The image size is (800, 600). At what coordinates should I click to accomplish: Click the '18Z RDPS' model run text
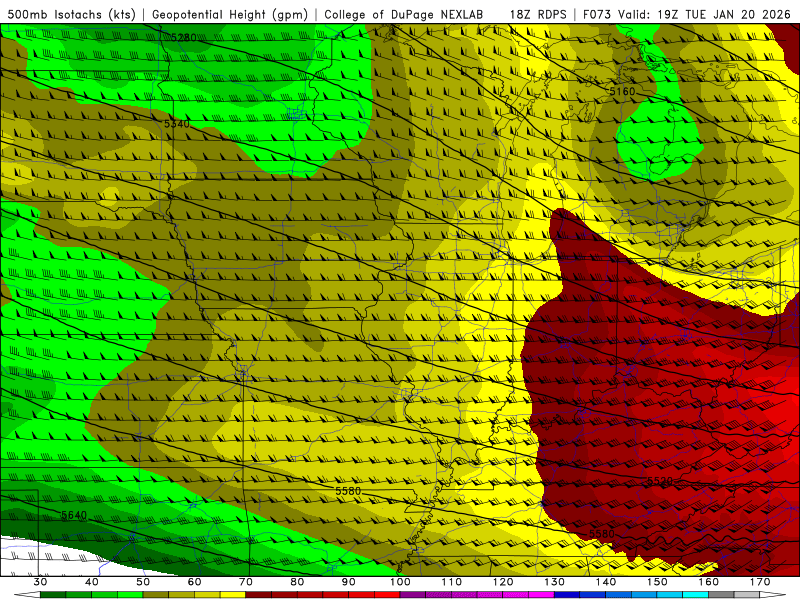538,14
